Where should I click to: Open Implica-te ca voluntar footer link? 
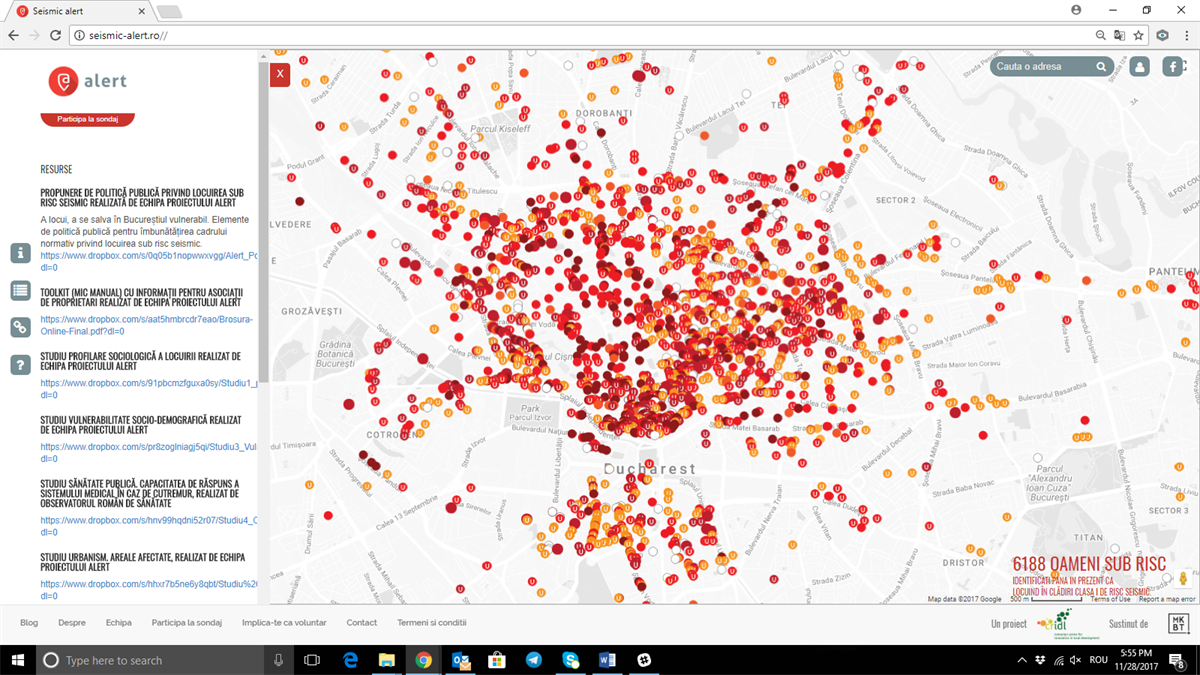click(284, 622)
